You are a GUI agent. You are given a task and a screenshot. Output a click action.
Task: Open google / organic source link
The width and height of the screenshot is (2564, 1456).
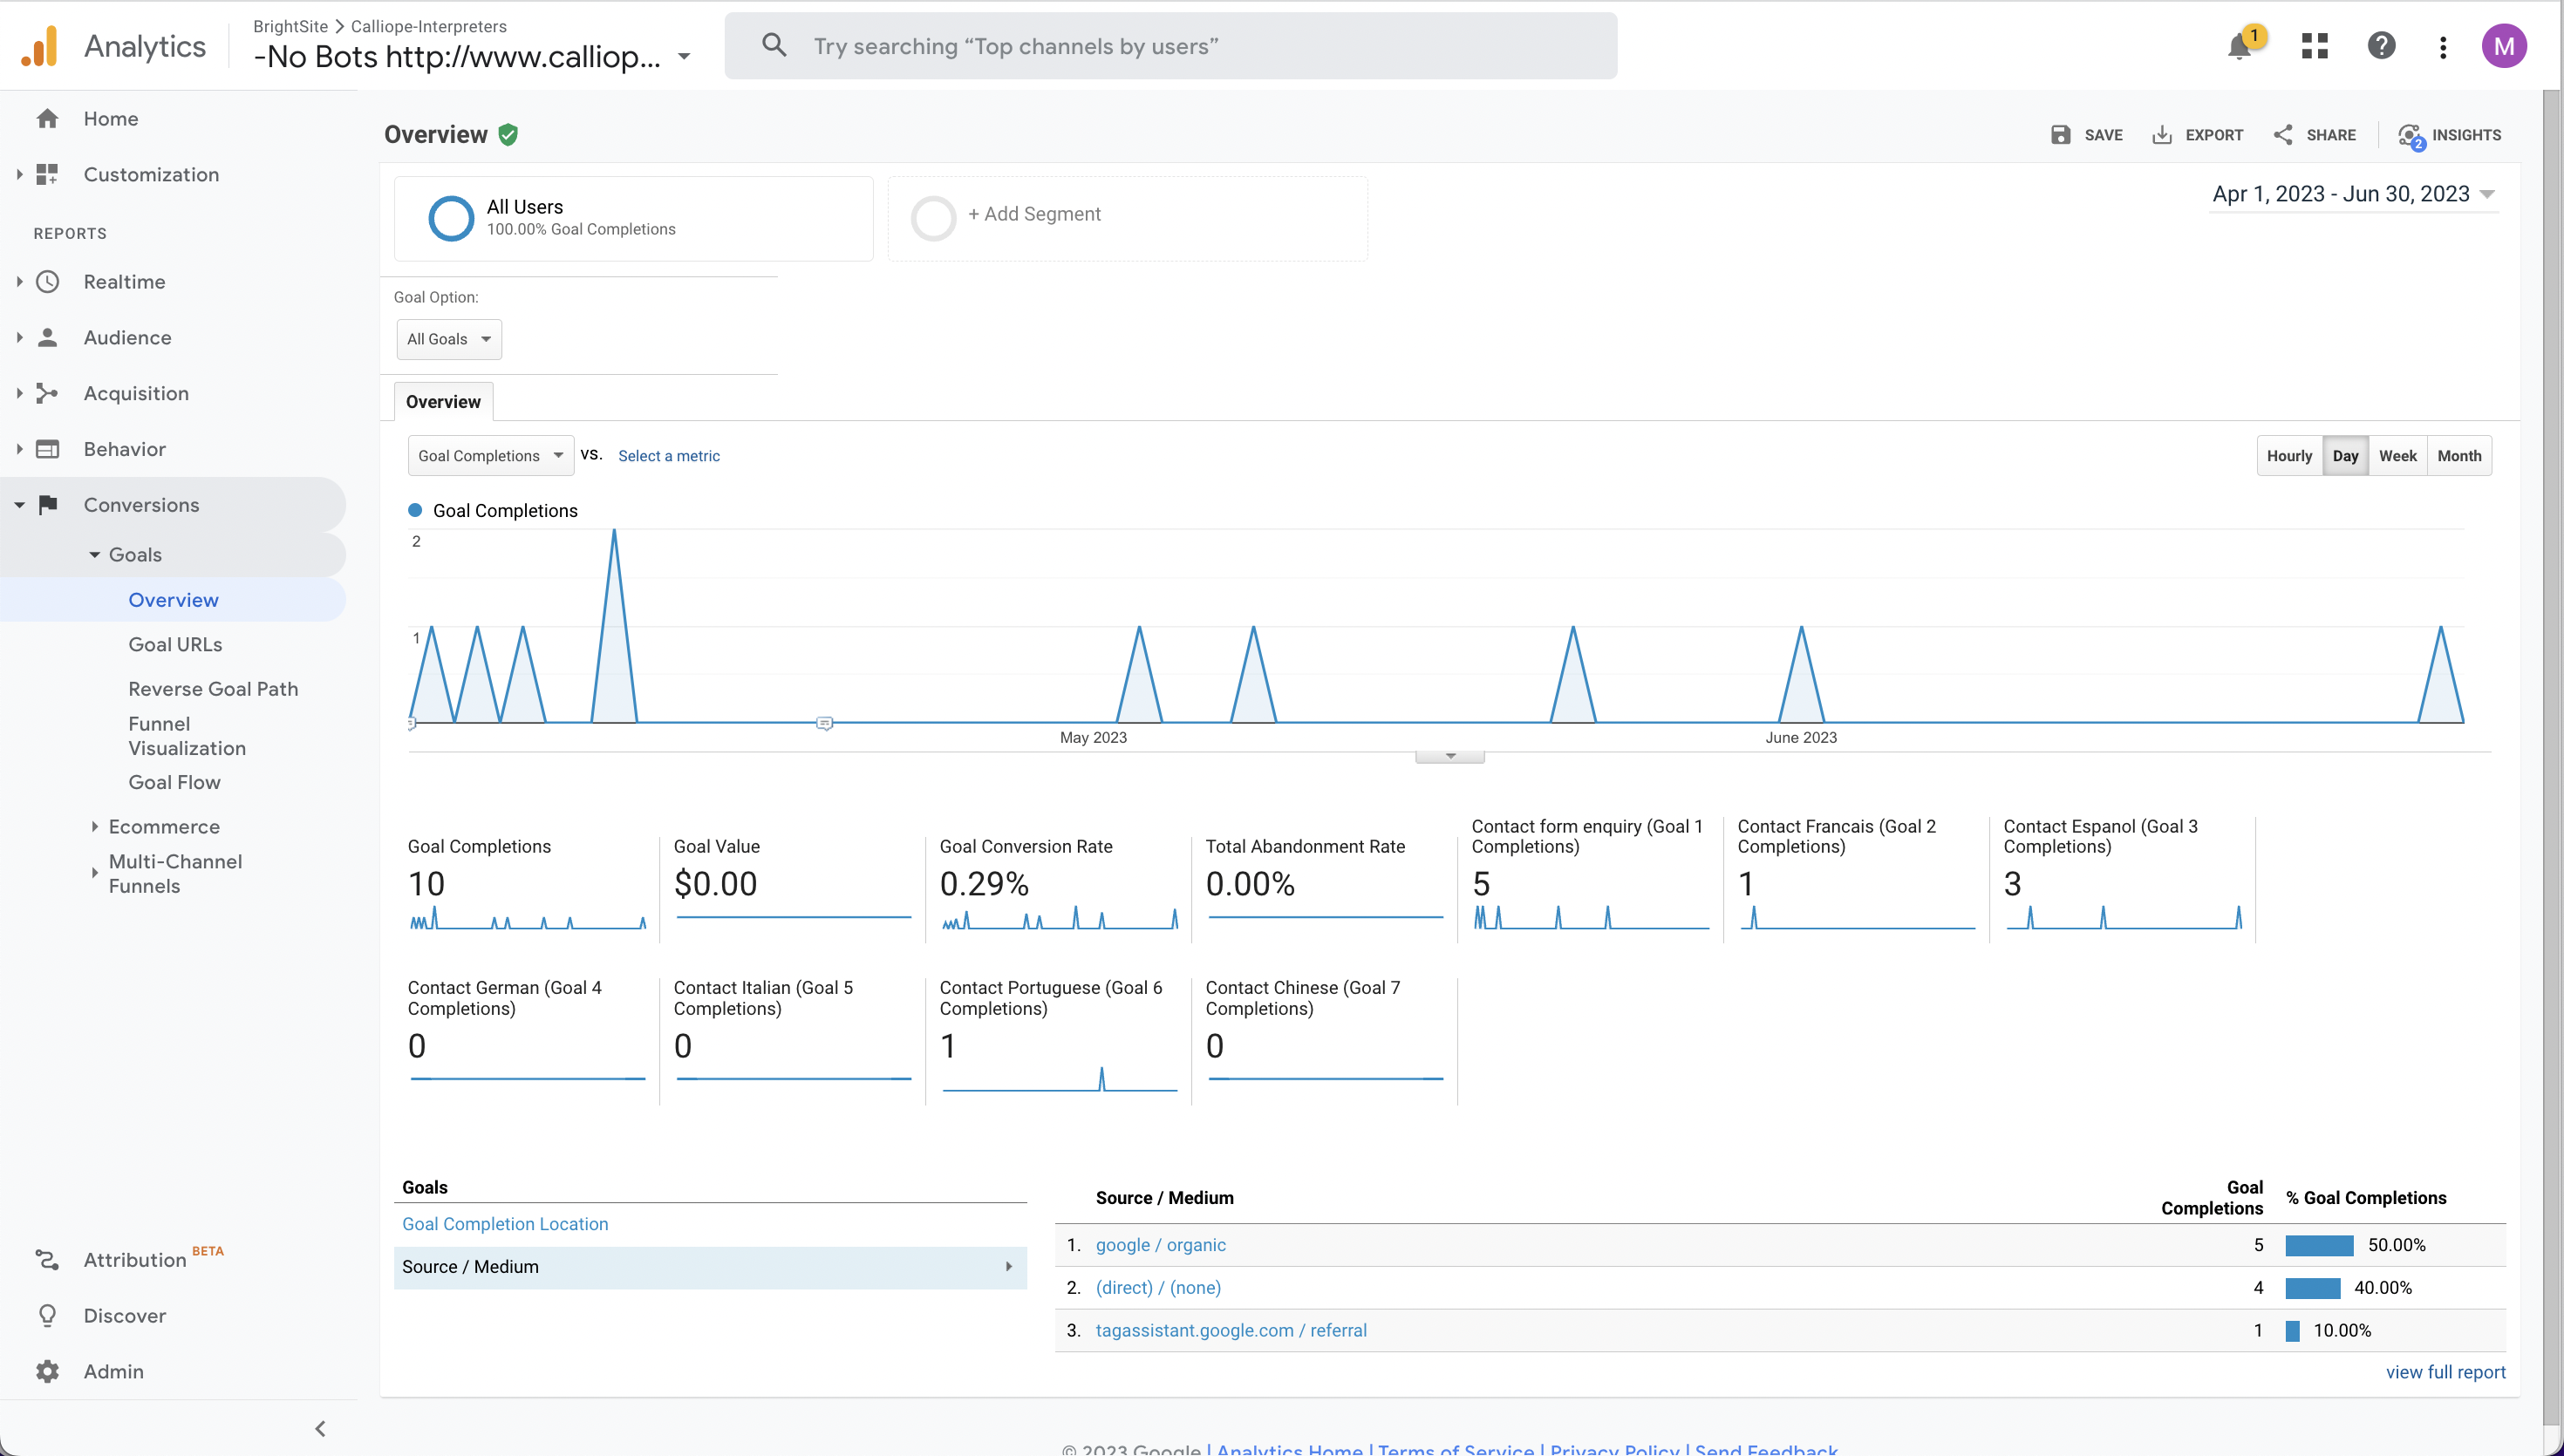click(x=1160, y=1245)
